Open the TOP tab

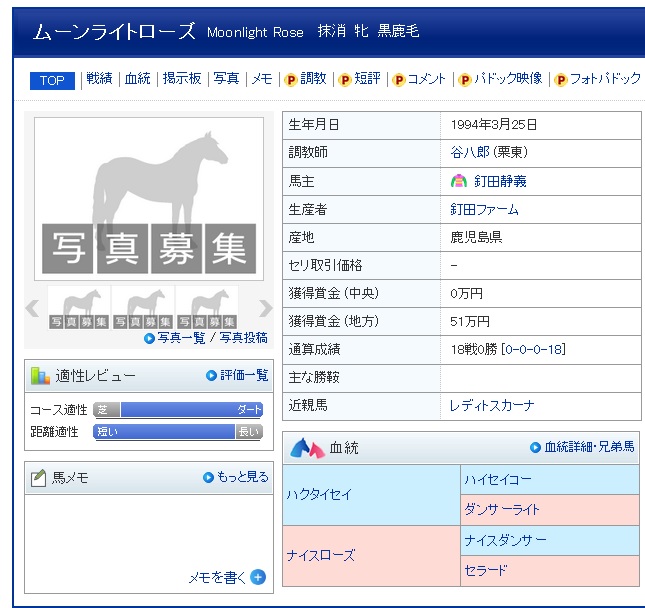tap(52, 80)
